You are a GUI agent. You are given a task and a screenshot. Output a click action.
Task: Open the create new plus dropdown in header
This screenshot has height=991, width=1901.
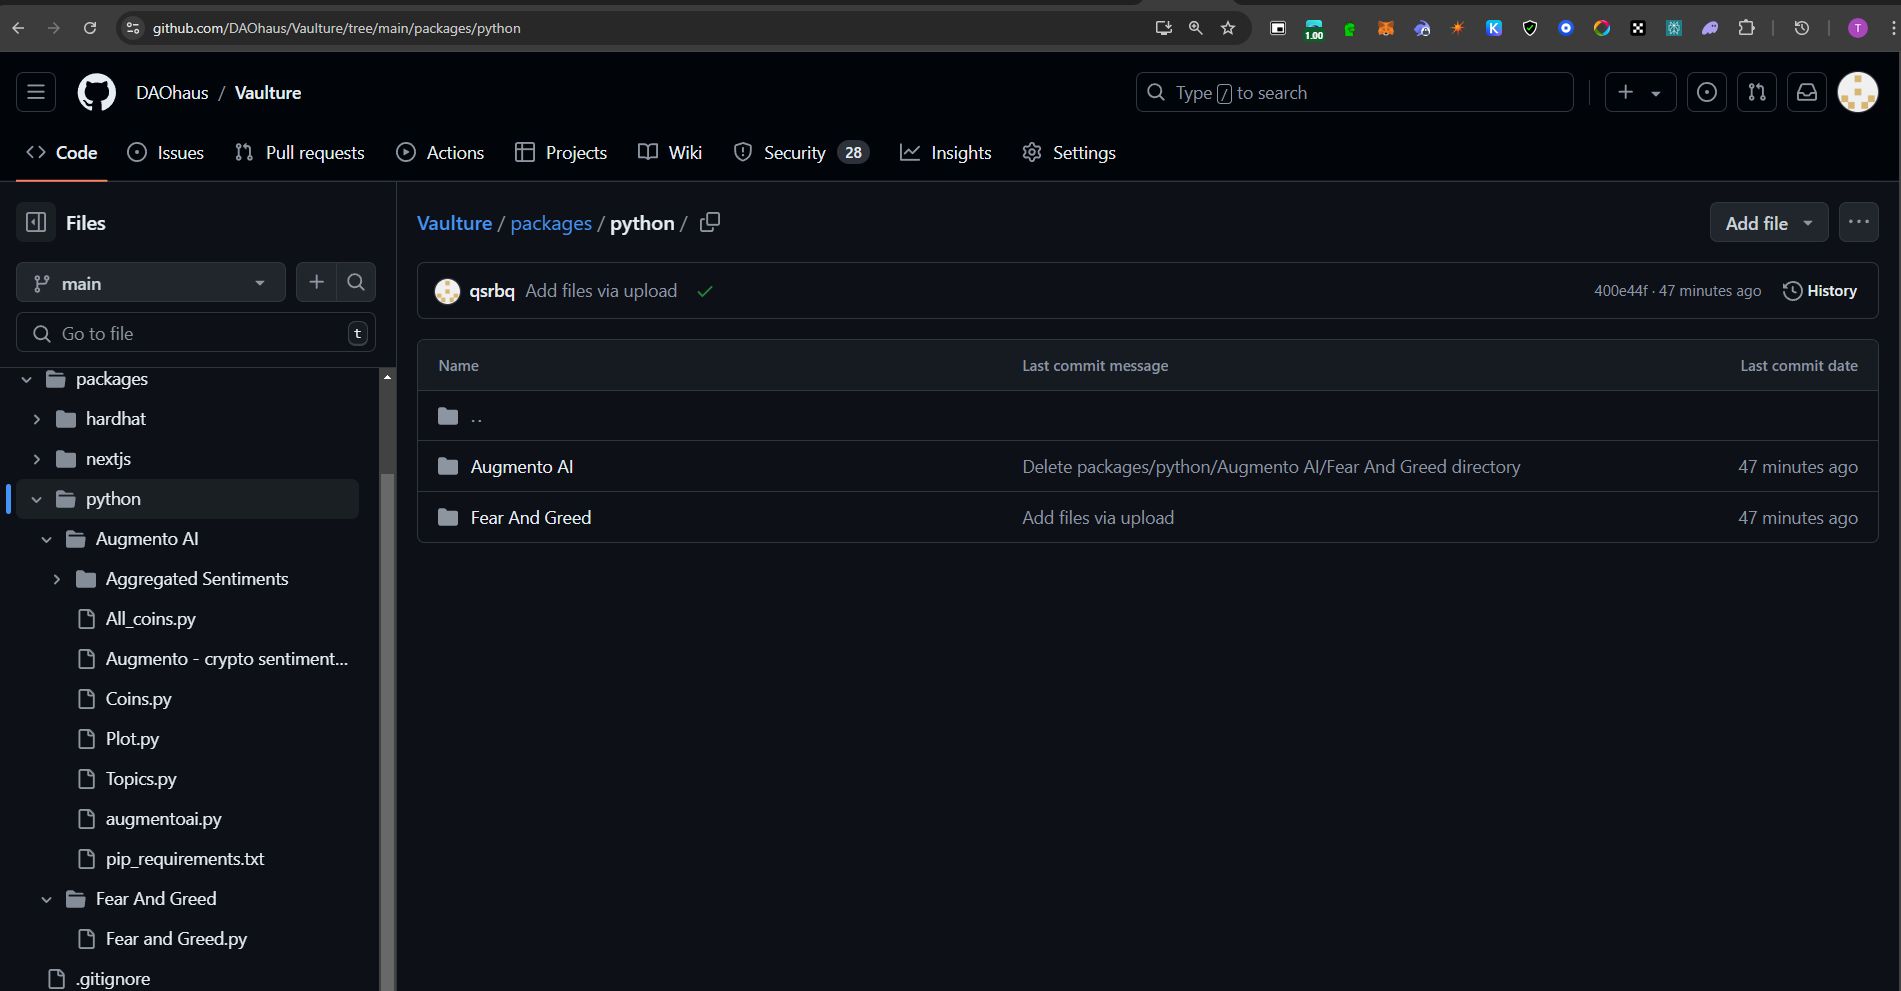[1640, 92]
